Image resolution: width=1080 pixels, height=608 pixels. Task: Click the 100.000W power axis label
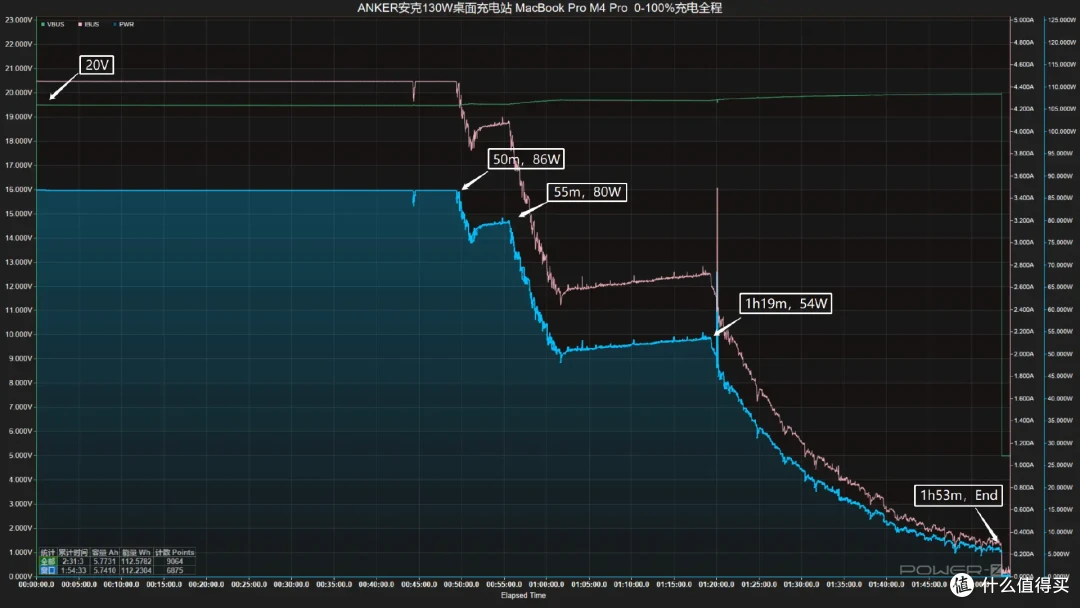[x=1061, y=131]
